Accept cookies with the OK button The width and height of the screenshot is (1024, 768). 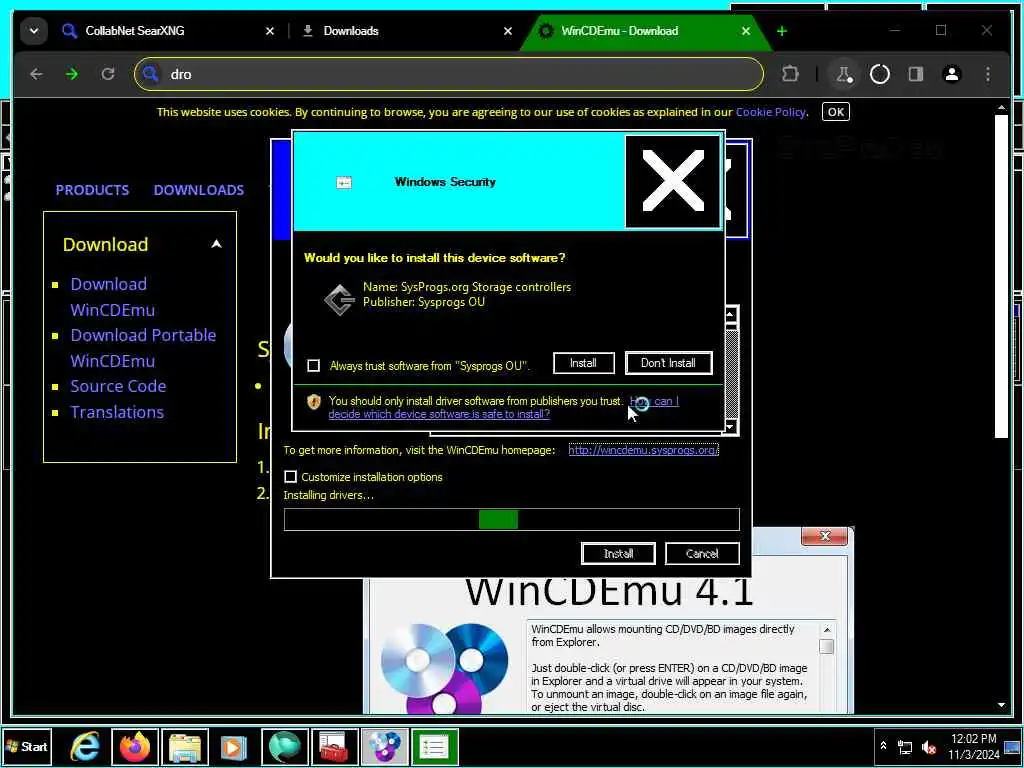[x=836, y=112]
